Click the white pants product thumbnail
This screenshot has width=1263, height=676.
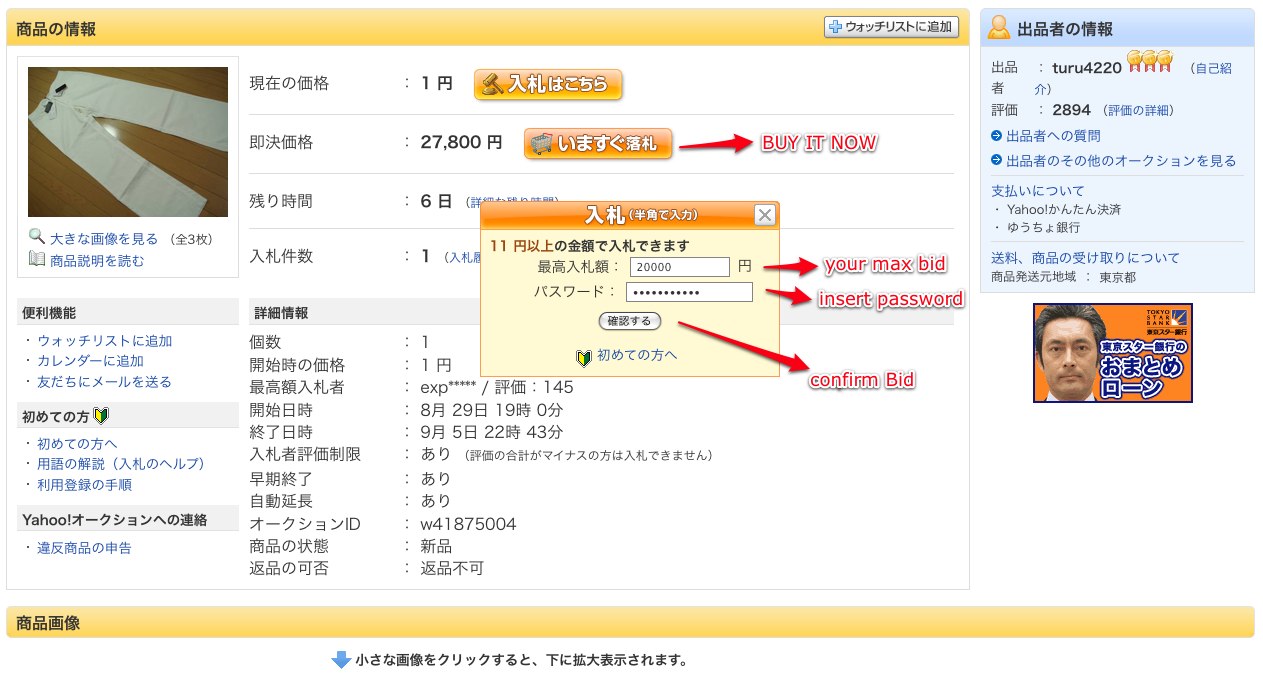point(128,142)
